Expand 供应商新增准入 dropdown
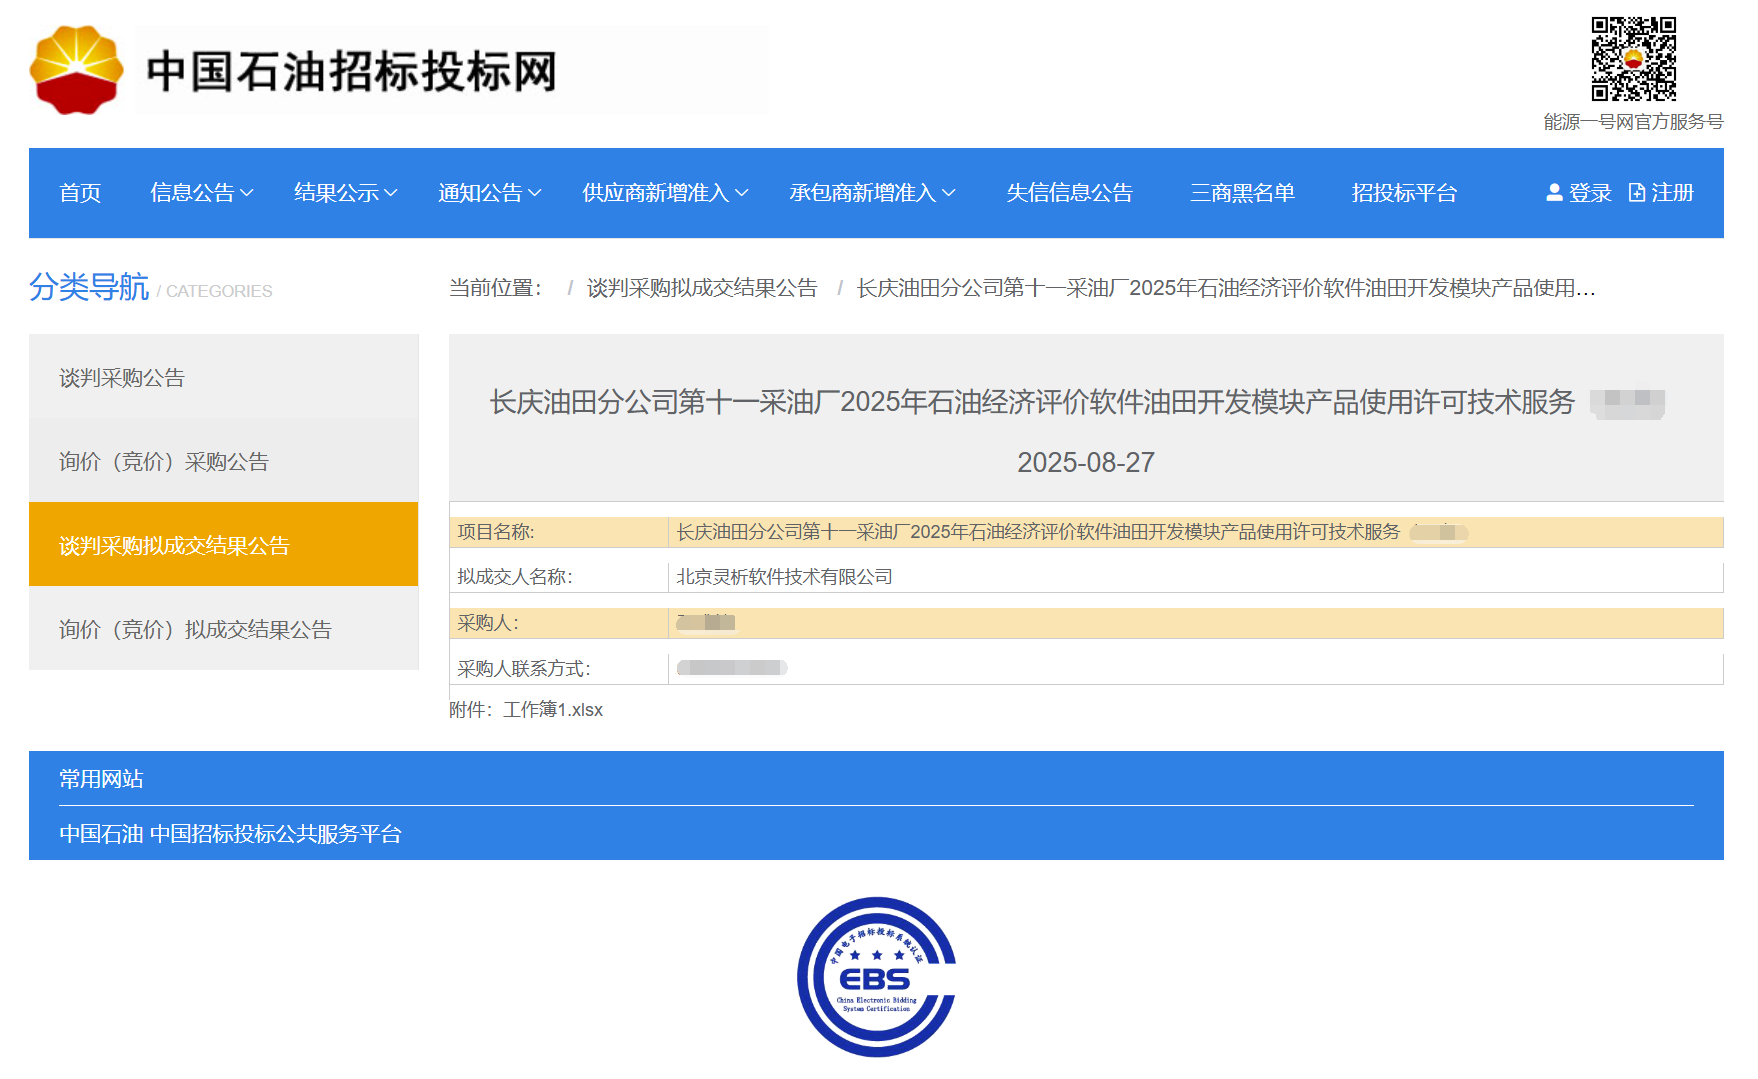The height and width of the screenshot is (1079, 1758). [x=664, y=193]
